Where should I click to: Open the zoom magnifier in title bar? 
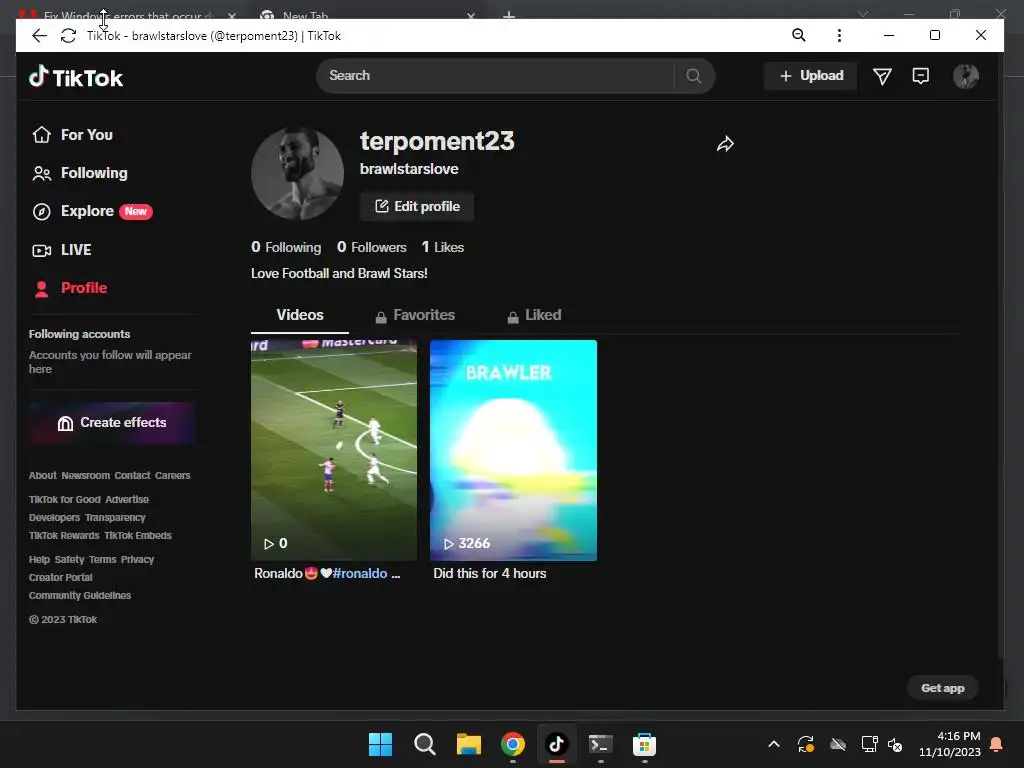click(798, 35)
